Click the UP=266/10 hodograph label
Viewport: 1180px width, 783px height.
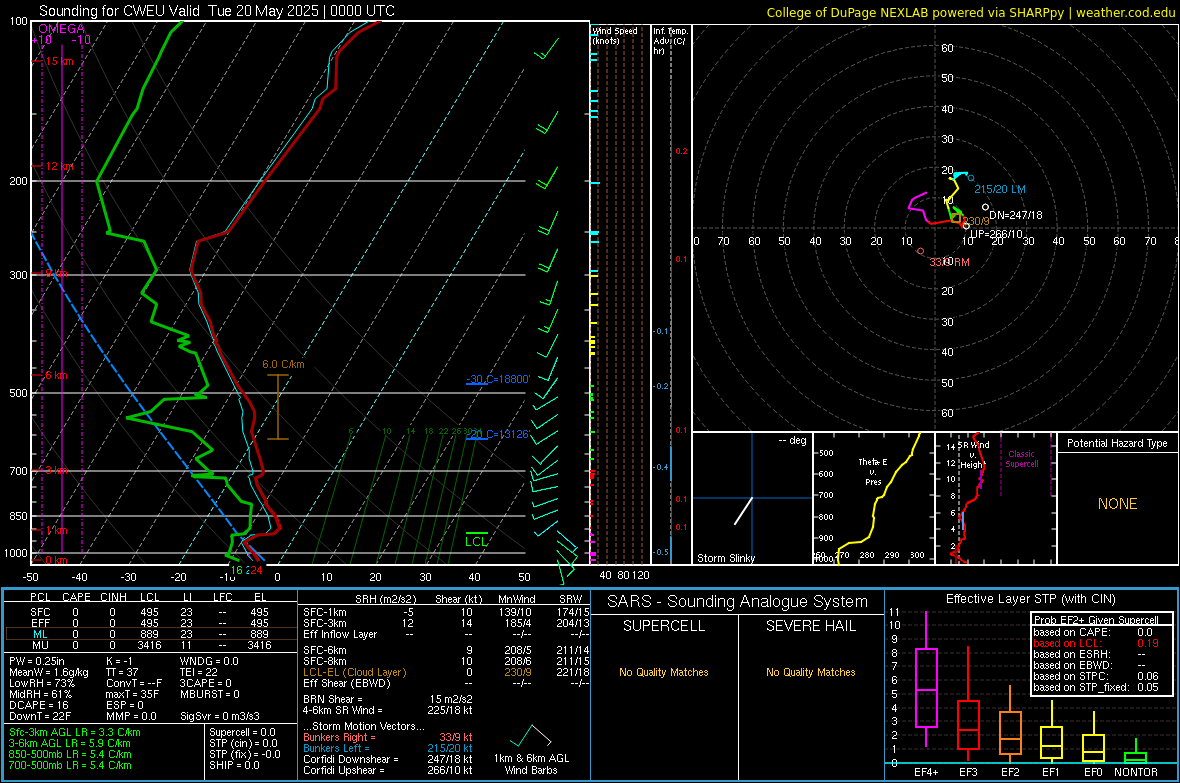[x=996, y=234]
